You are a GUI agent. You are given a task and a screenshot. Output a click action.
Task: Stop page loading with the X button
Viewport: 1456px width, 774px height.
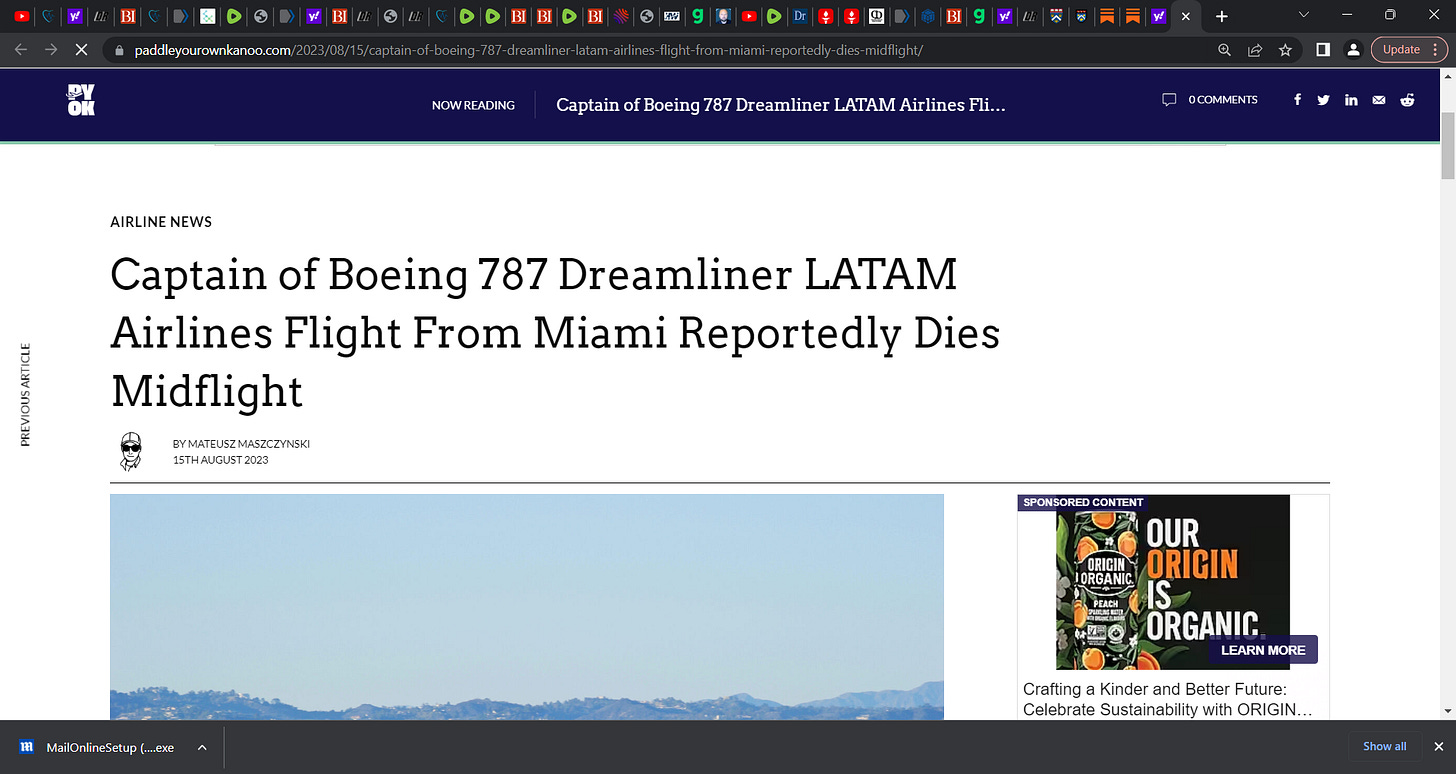(x=82, y=49)
